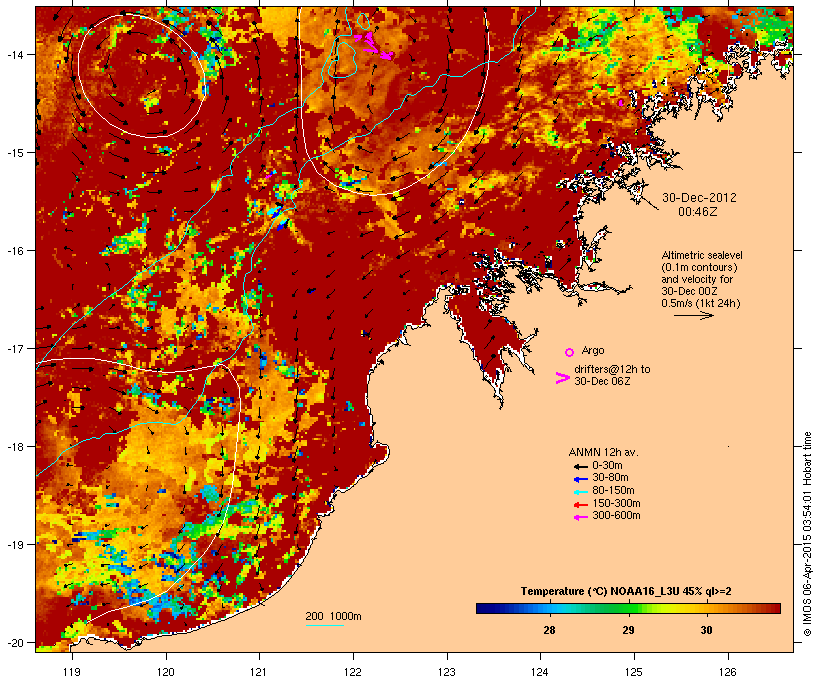The height and width of the screenshot is (680, 820).
Task: Click the 0.5m/s velocity scale arrow
Action: click(694, 315)
